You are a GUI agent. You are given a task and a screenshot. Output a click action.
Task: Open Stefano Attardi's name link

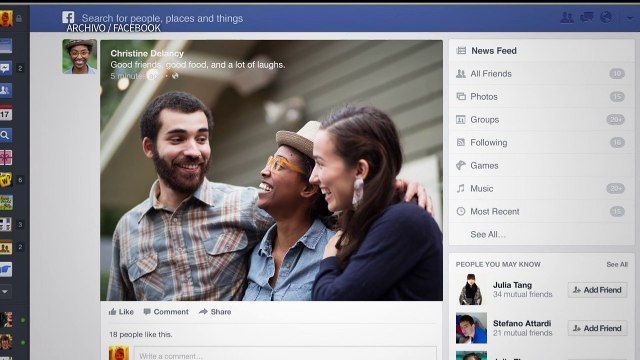pos(522,323)
